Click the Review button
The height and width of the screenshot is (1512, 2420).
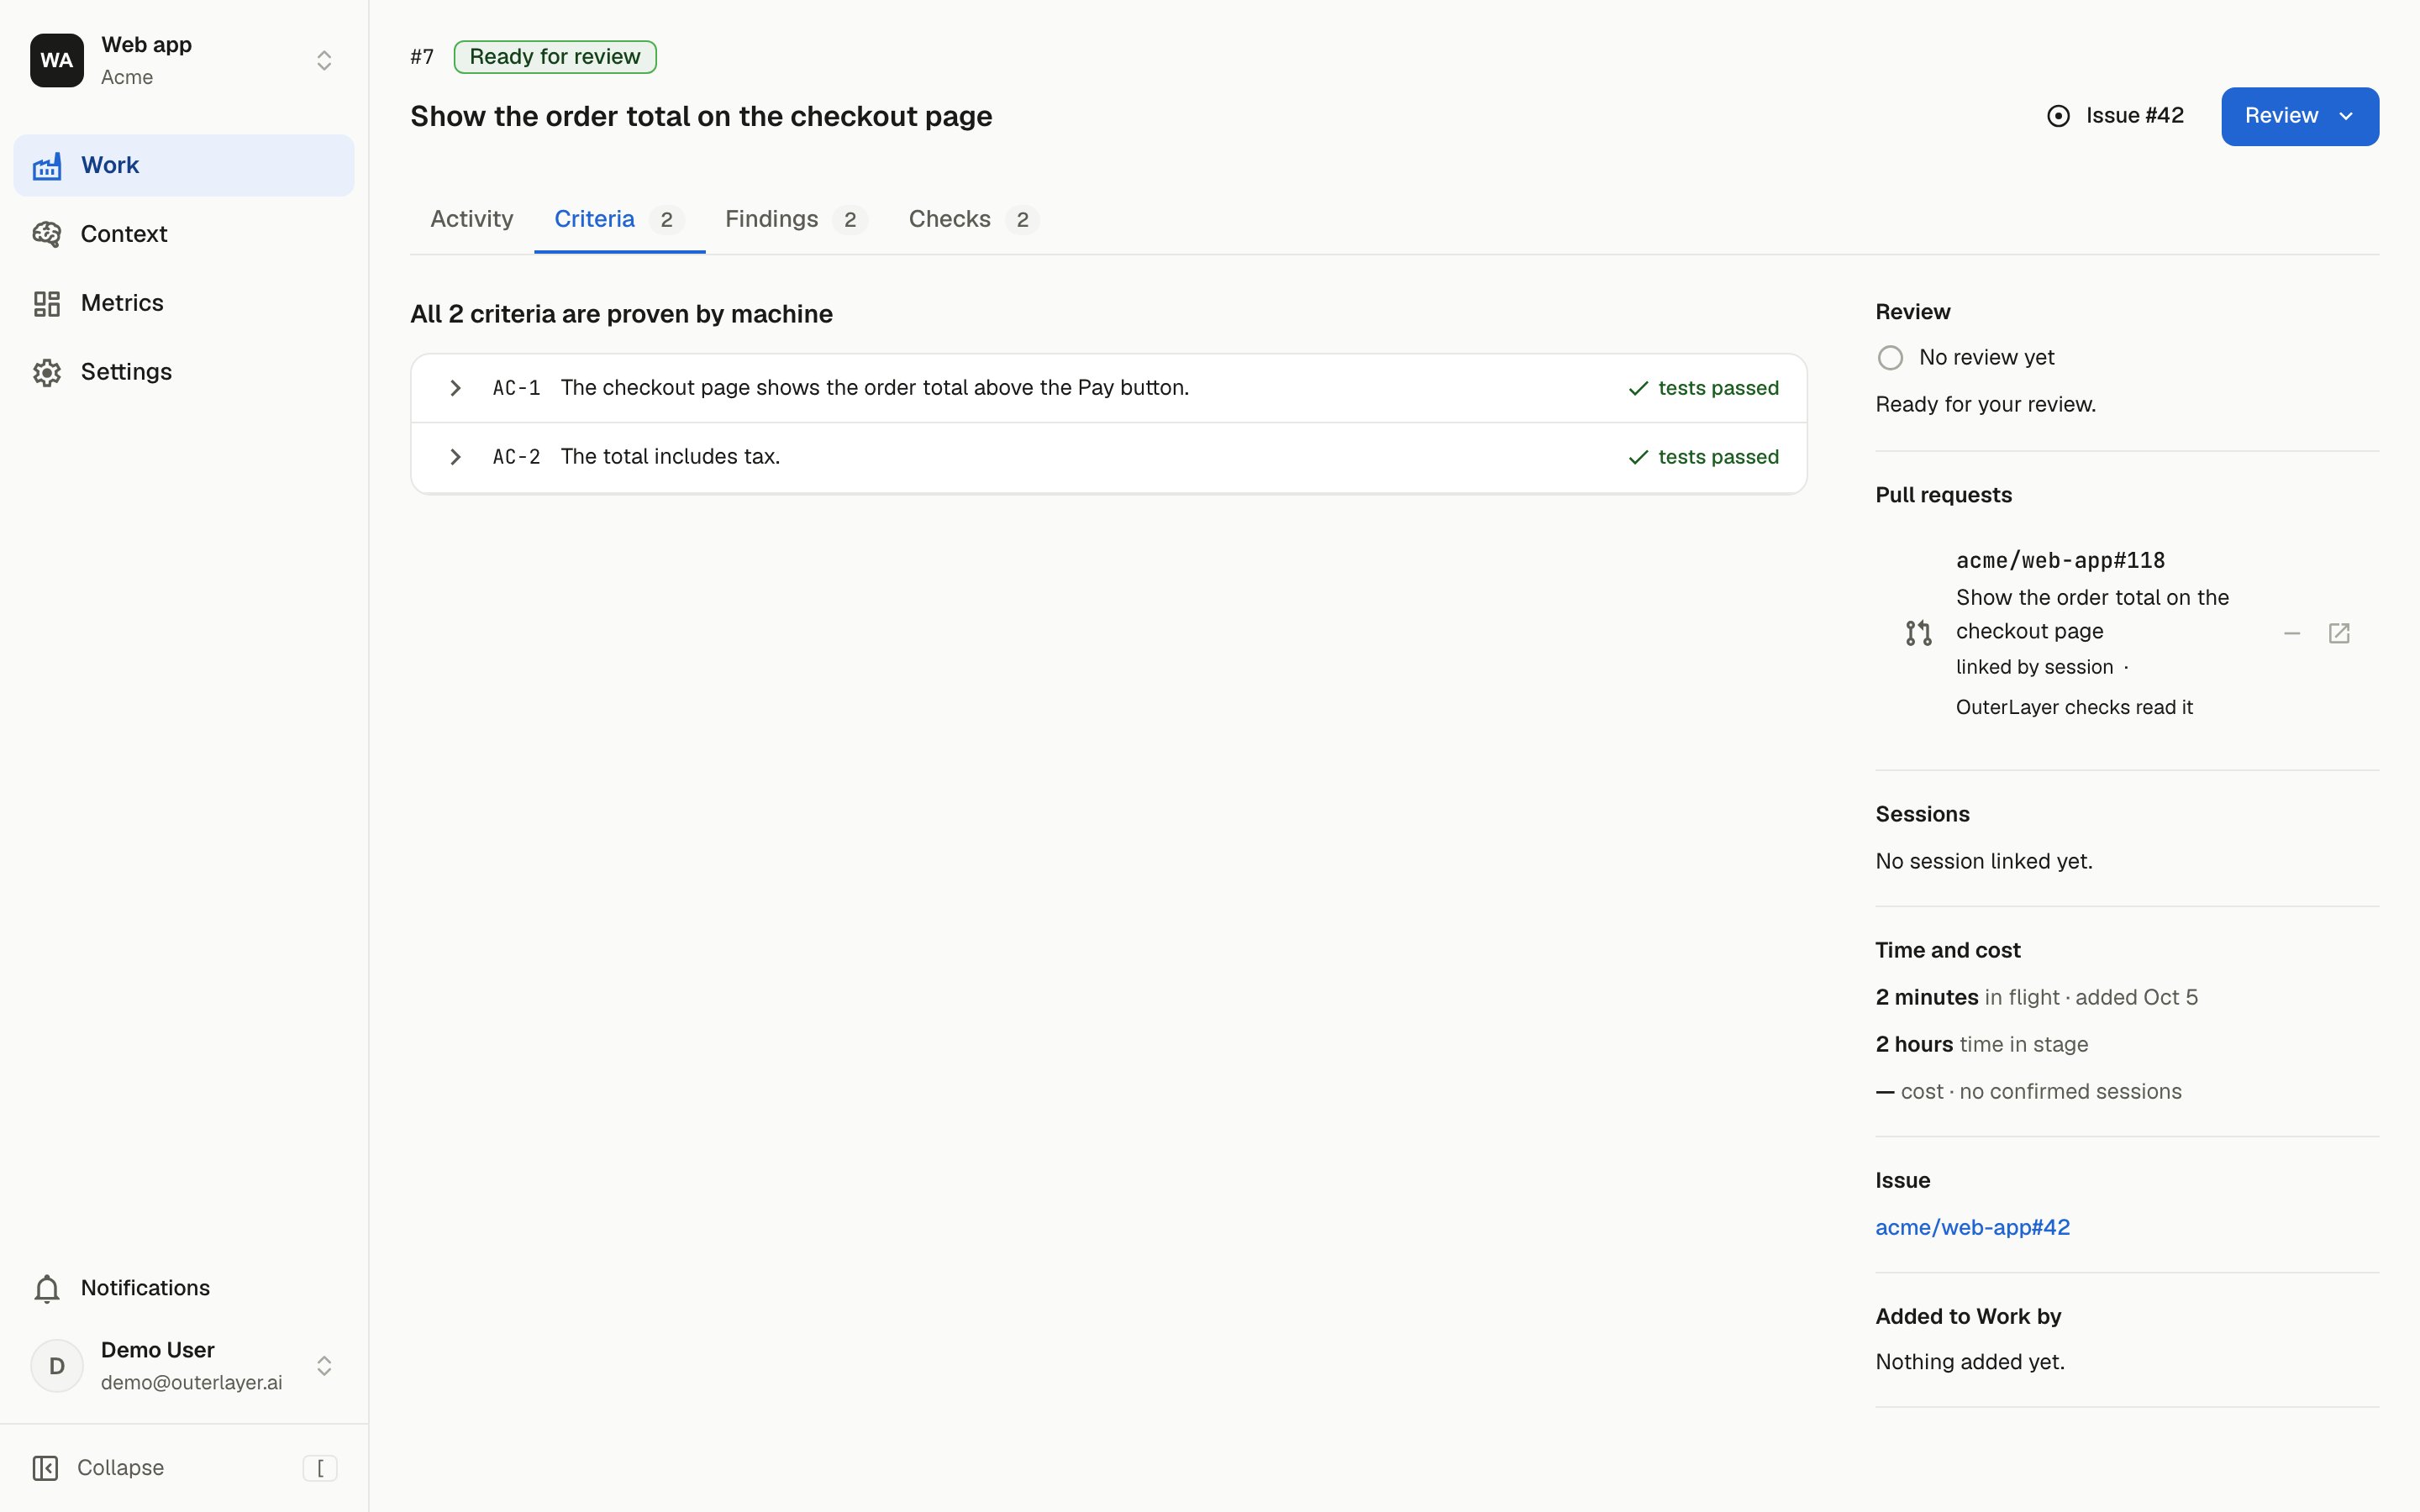click(2299, 116)
